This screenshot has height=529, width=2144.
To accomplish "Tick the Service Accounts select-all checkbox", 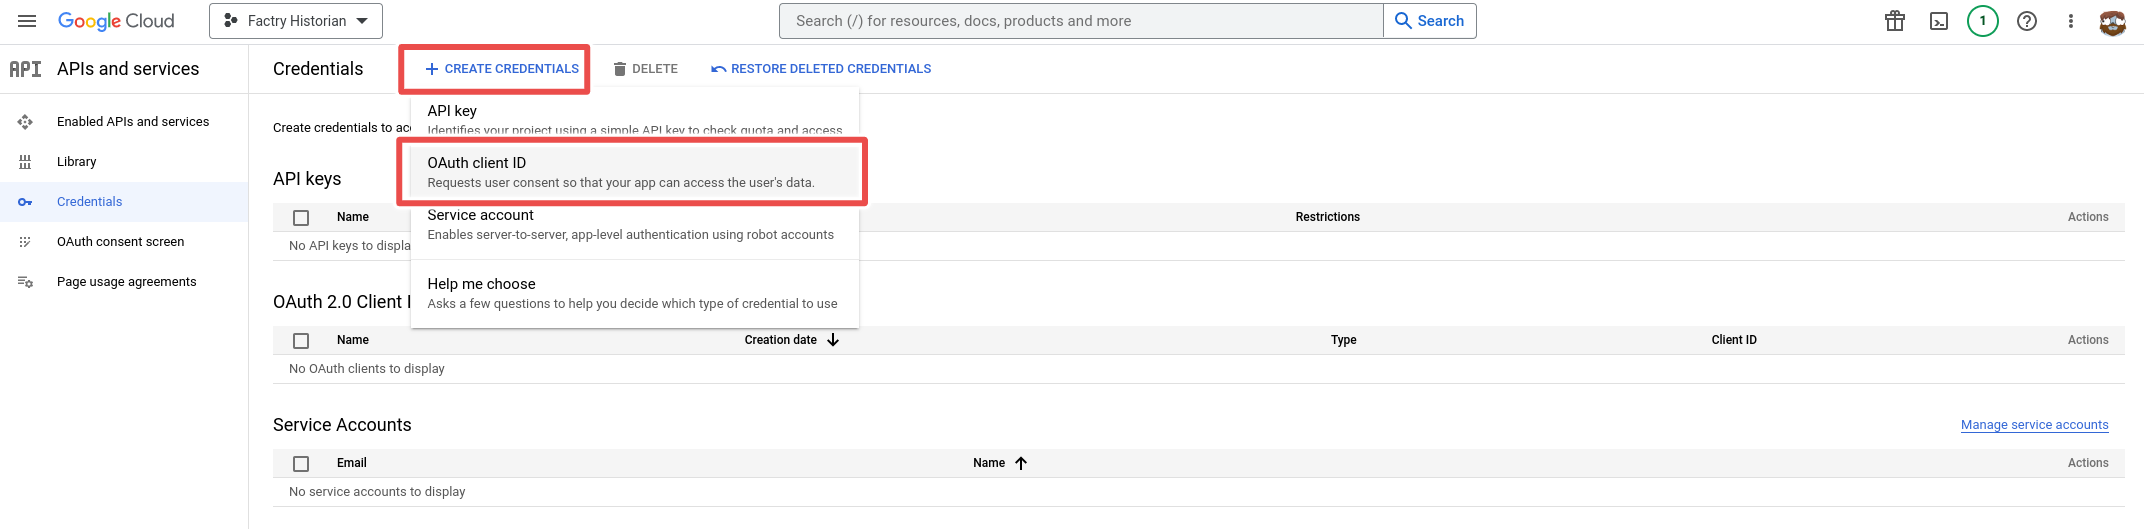I will pyautogui.click(x=301, y=463).
